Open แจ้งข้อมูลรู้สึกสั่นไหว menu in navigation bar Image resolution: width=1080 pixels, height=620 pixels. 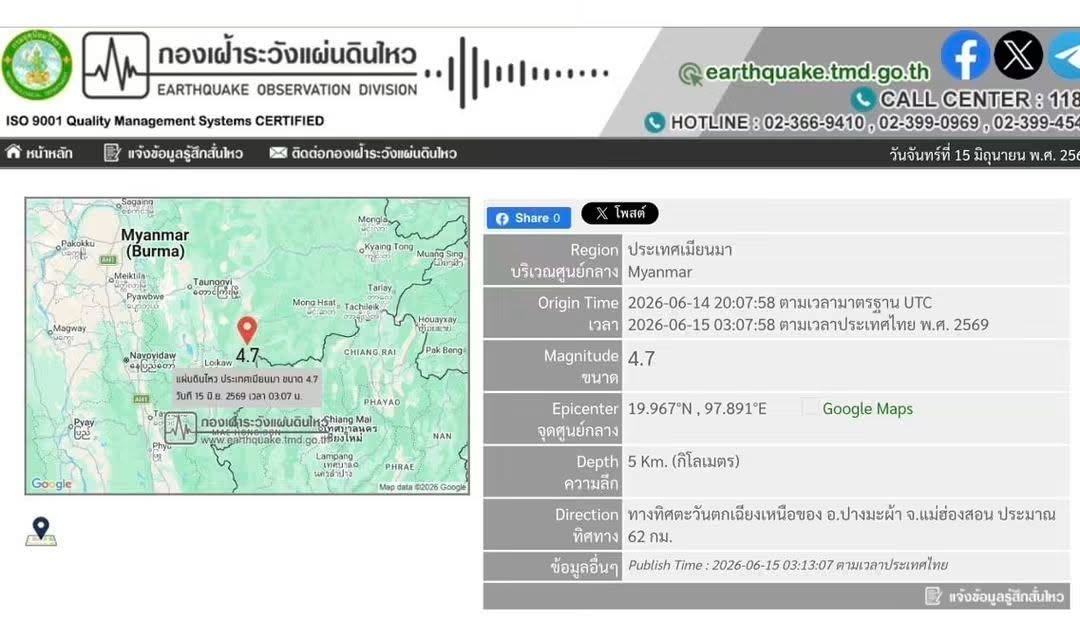click(x=185, y=153)
